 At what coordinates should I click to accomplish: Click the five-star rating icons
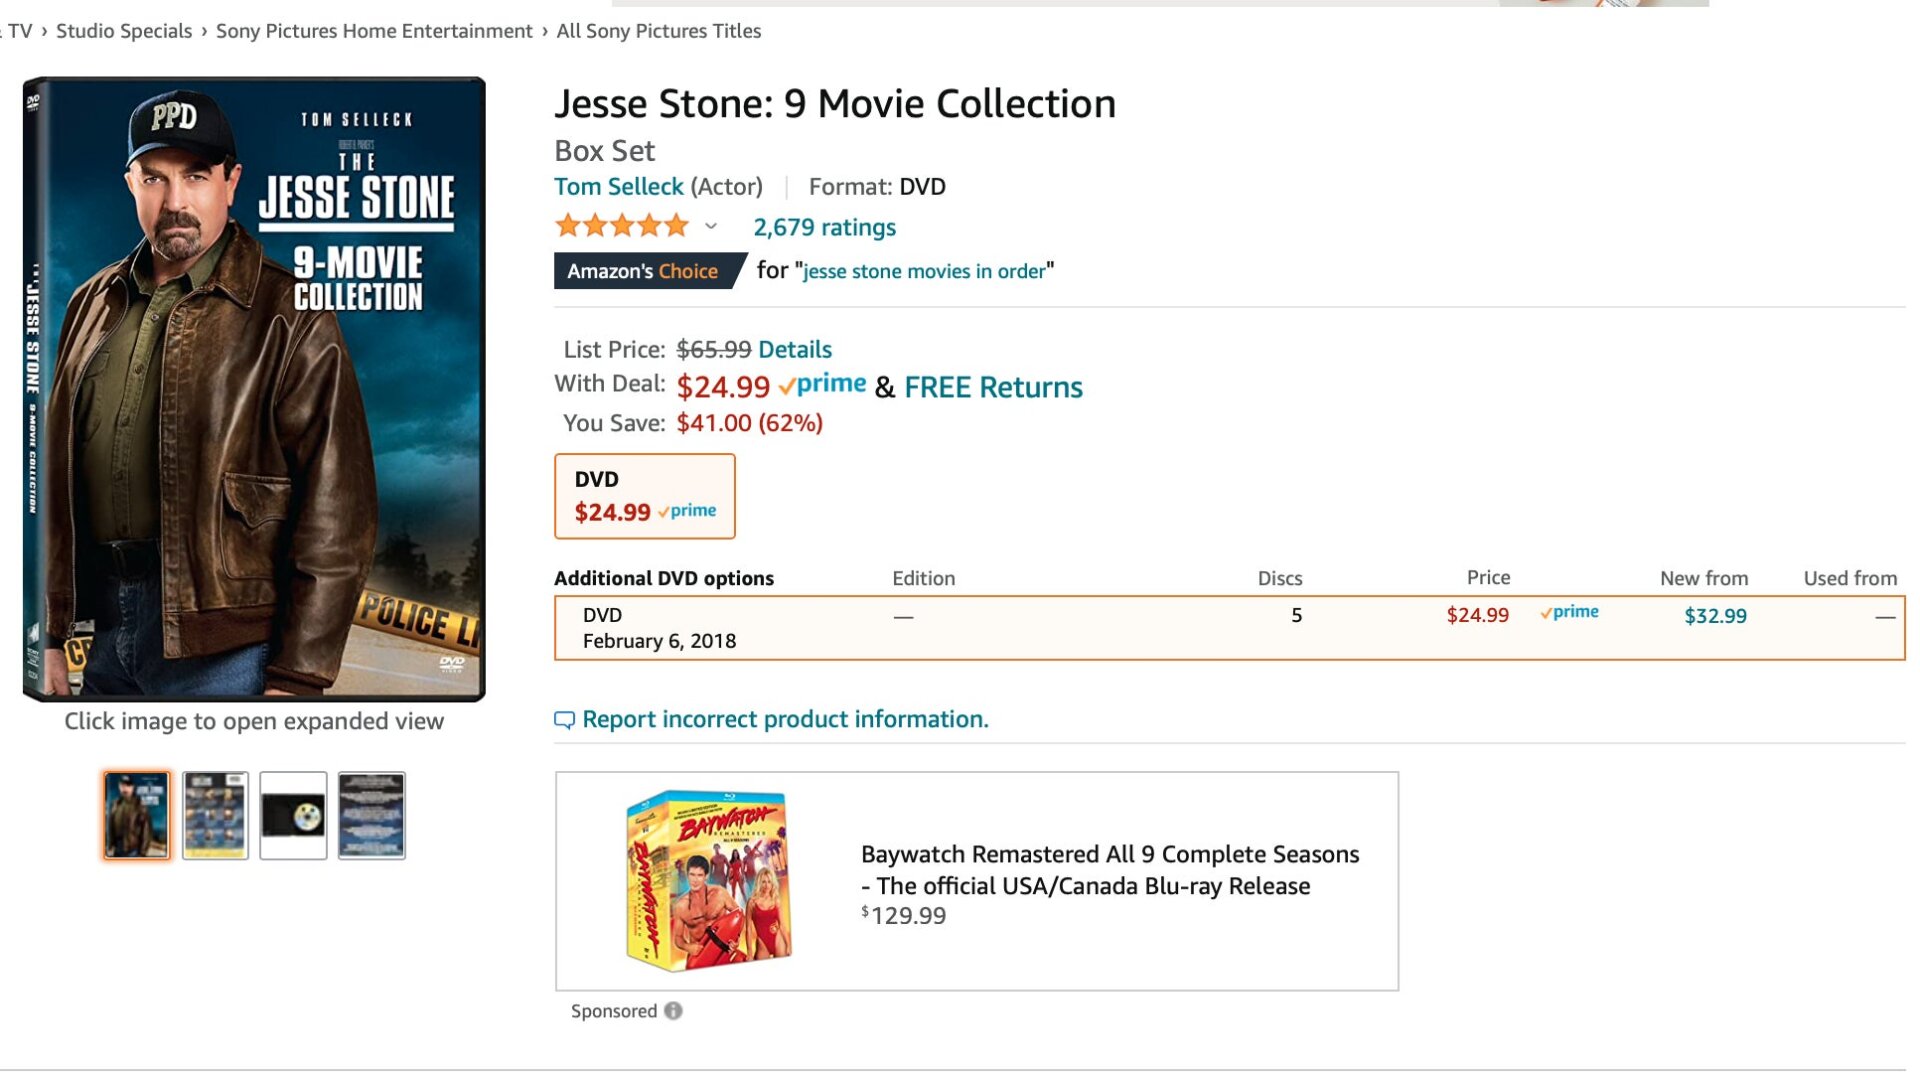[x=622, y=226]
